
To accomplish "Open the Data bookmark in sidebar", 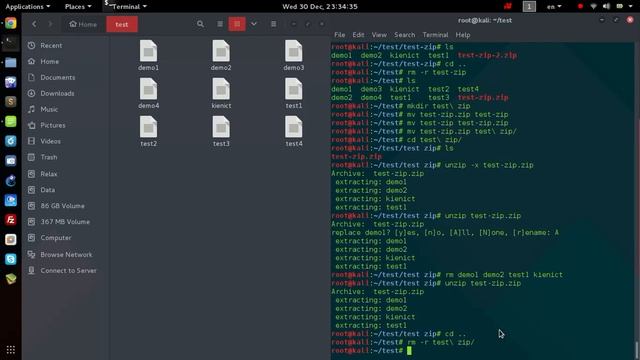I will click(47, 189).
